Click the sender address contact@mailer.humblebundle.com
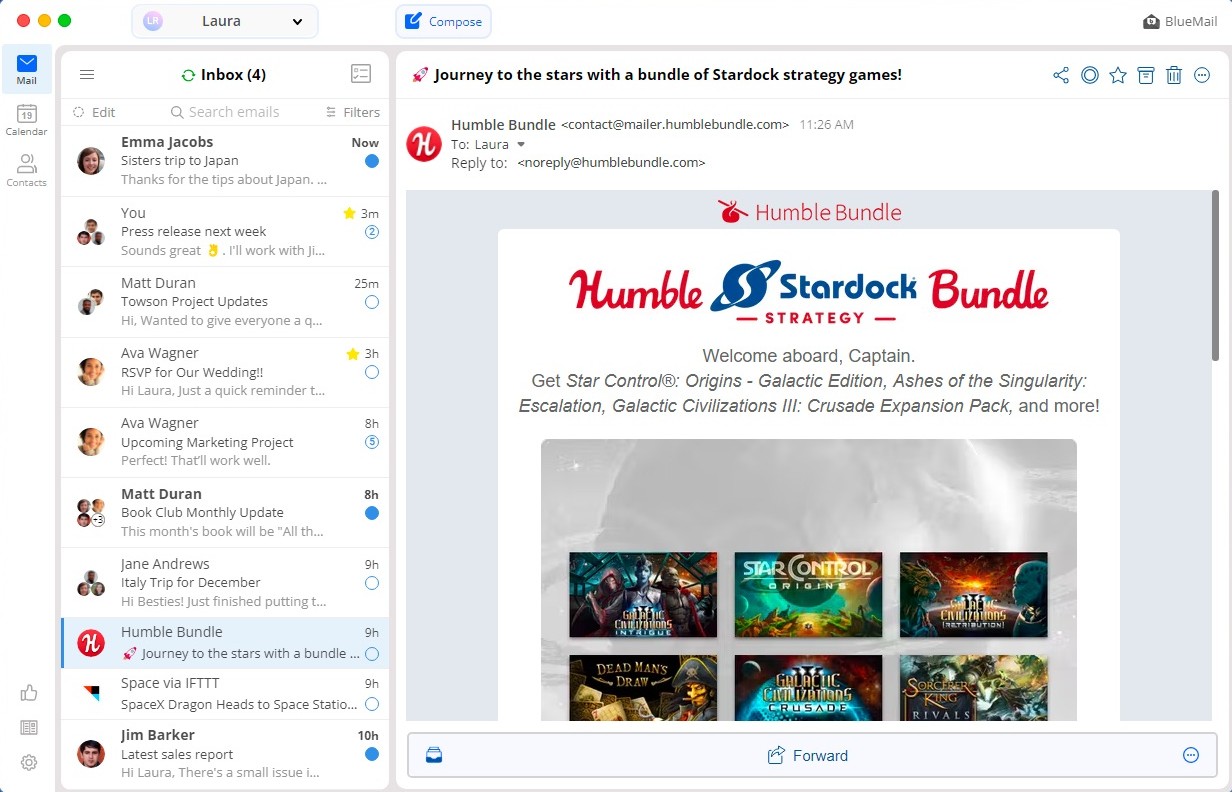This screenshot has height=792, width=1232. 675,125
